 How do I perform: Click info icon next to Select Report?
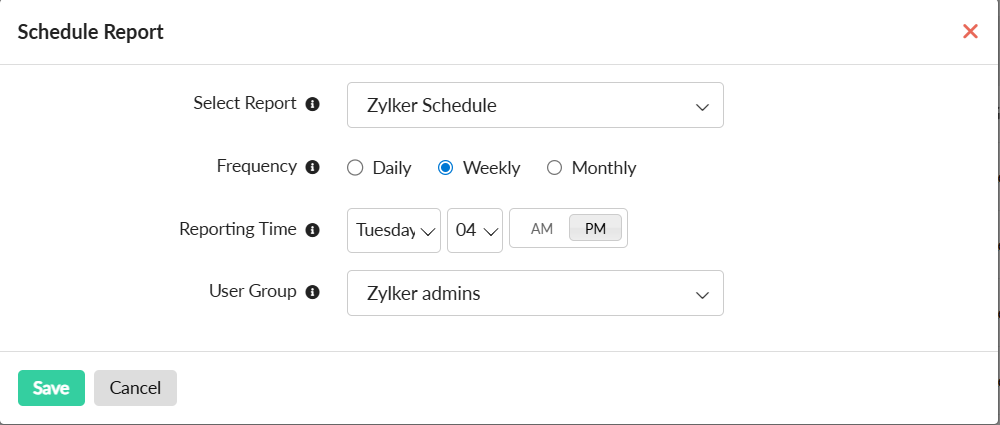coord(313,104)
